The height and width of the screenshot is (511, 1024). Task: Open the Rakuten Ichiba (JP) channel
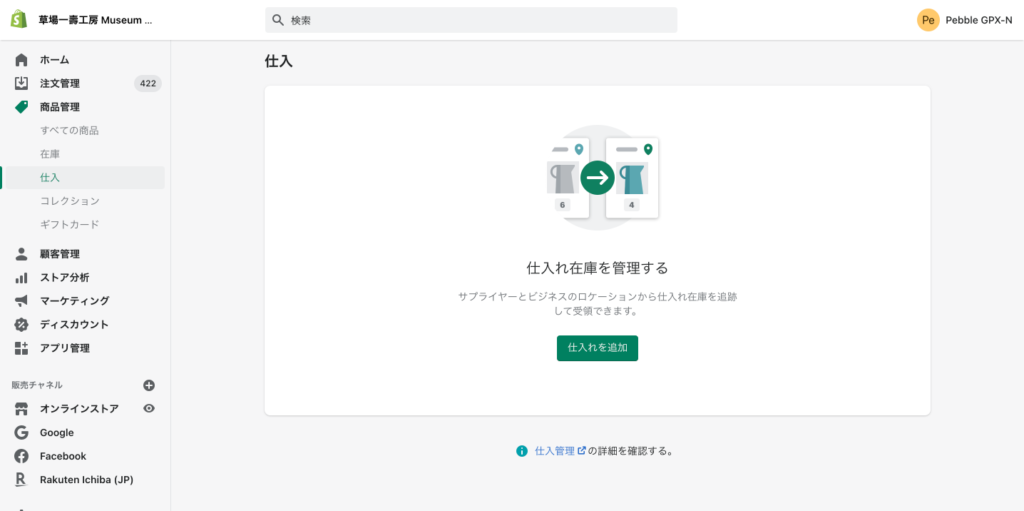(x=86, y=480)
